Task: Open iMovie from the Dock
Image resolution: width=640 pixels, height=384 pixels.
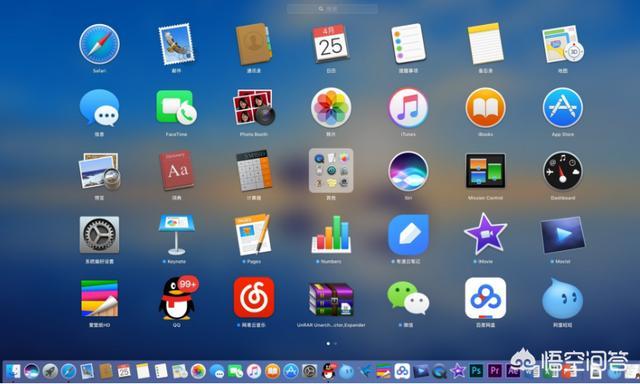Action: coord(458,371)
